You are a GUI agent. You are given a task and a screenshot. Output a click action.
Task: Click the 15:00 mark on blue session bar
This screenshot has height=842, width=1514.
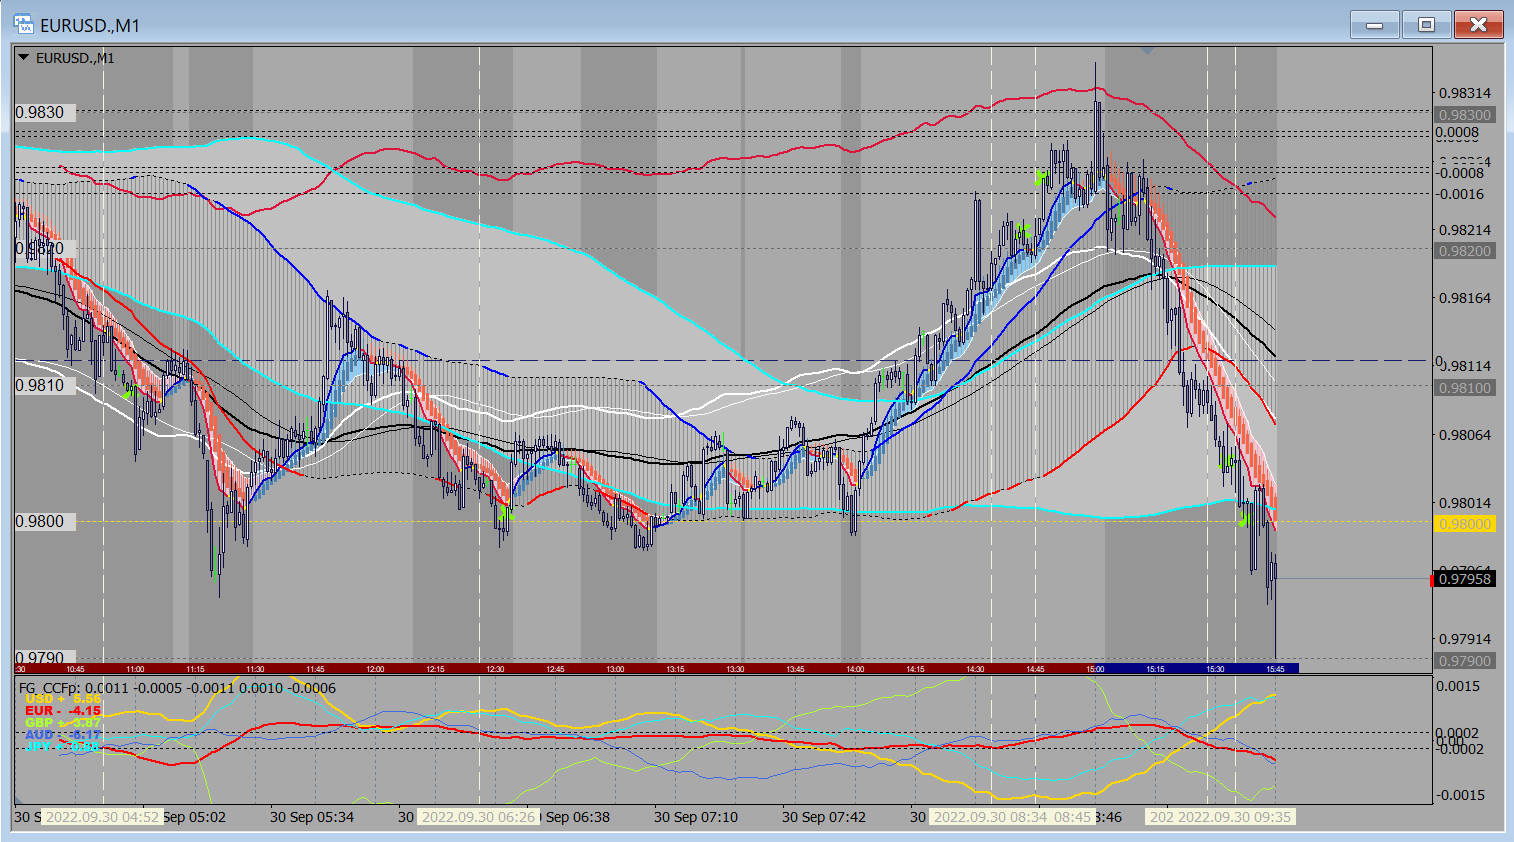click(x=1095, y=669)
